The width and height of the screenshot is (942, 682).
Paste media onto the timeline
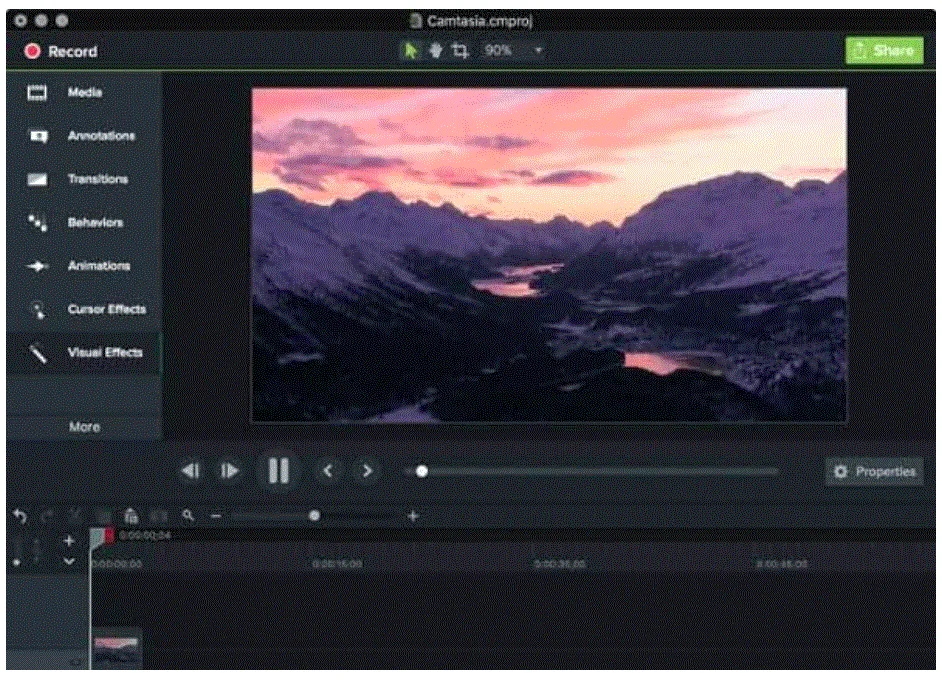tap(131, 516)
